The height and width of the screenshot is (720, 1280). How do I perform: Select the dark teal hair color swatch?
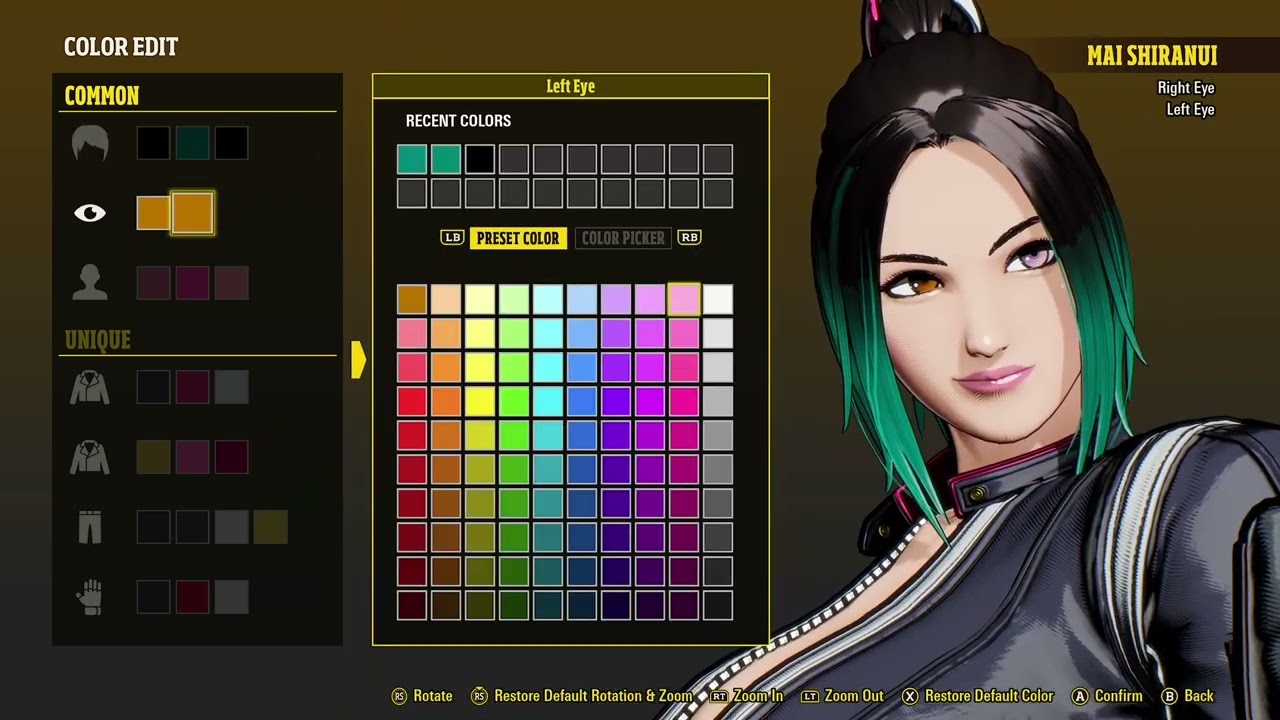[x=192, y=143]
